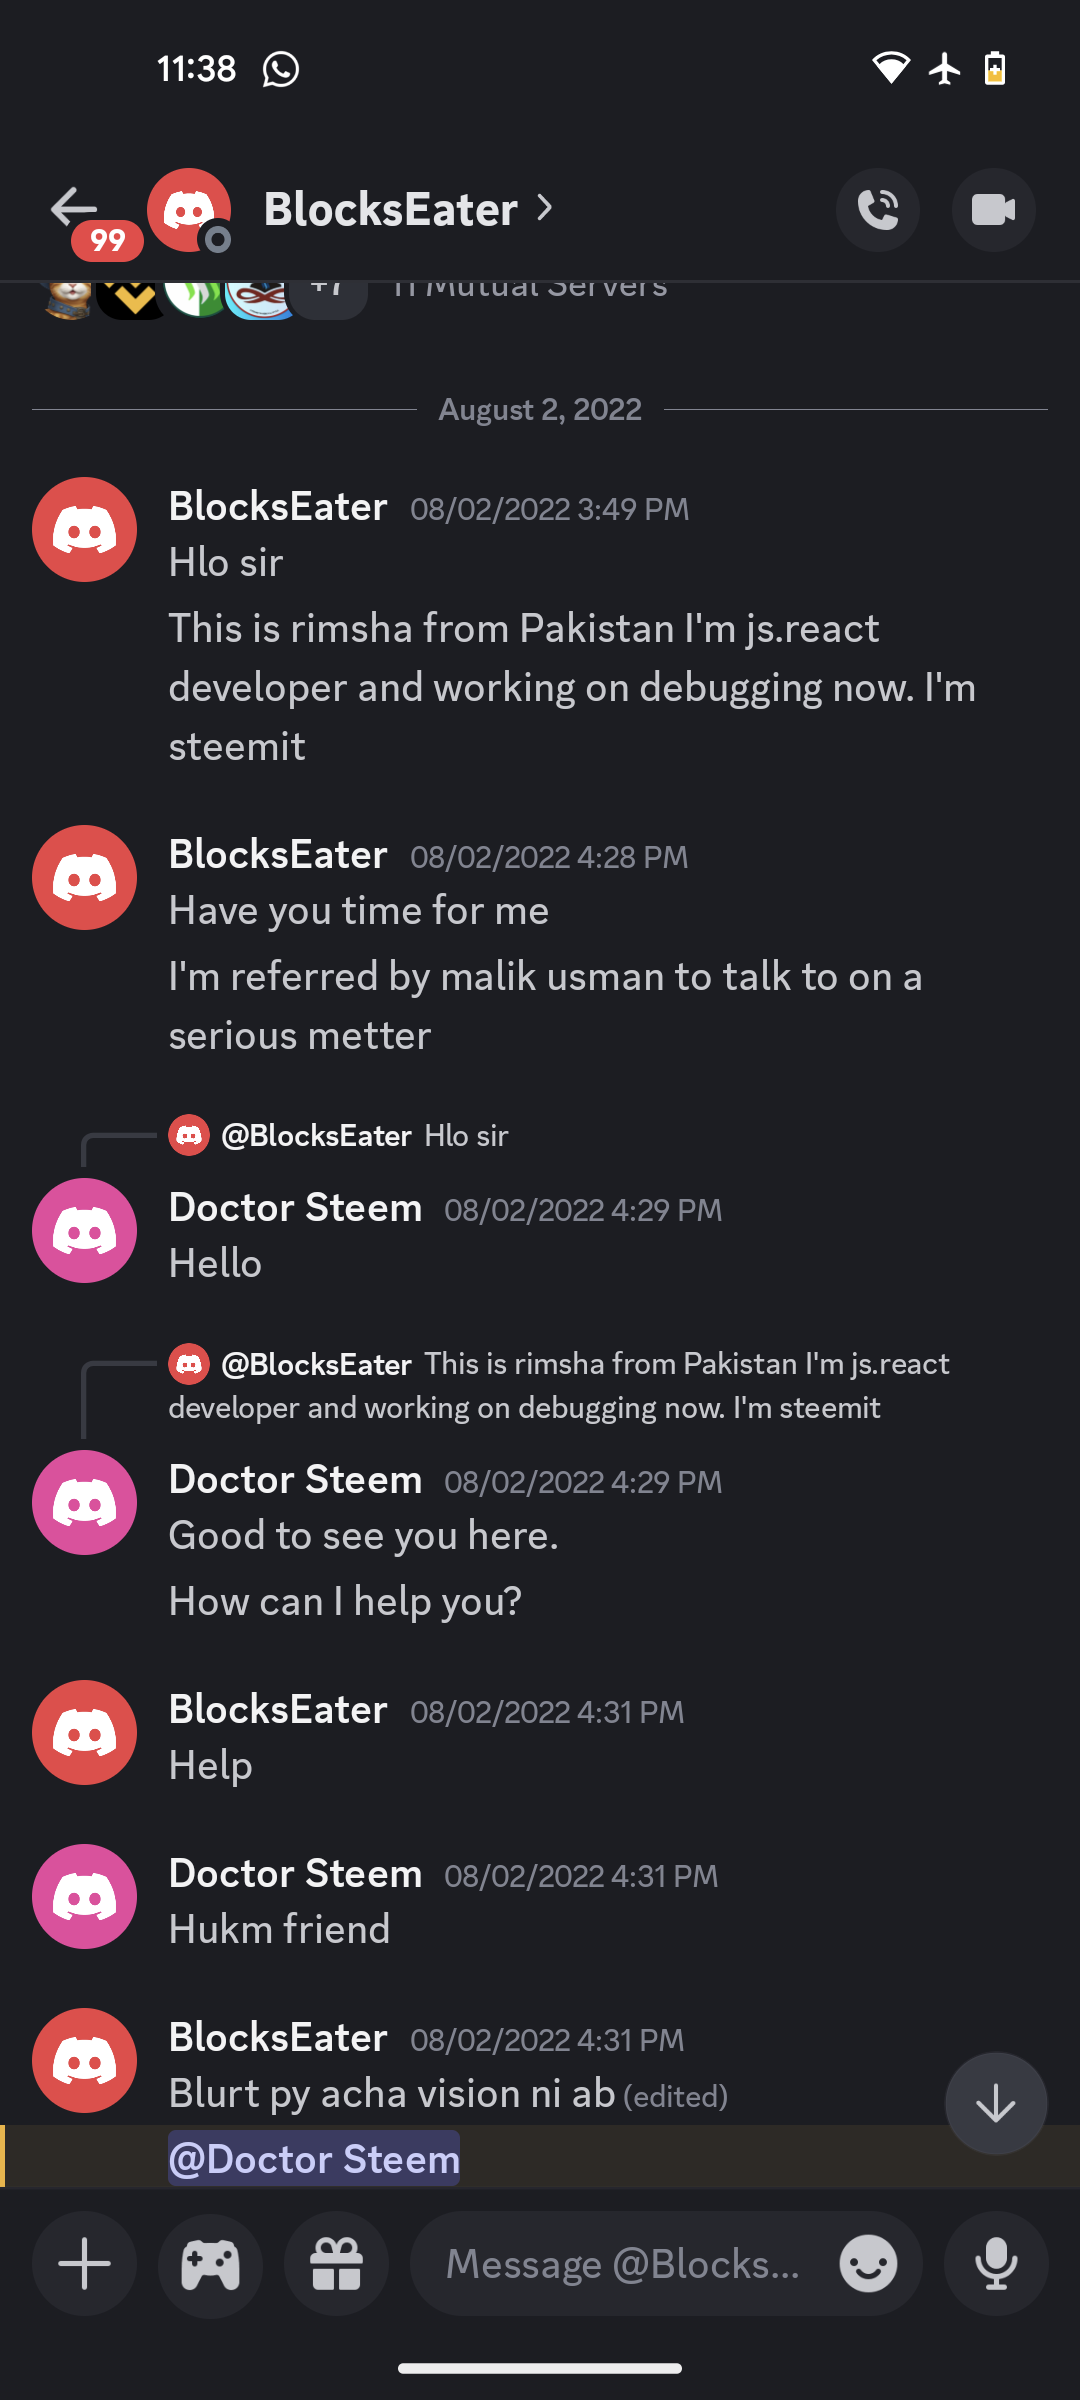This screenshot has width=1080, height=2400.
Task: Start a voice call with BlocksEater
Action: pos(878,210)
